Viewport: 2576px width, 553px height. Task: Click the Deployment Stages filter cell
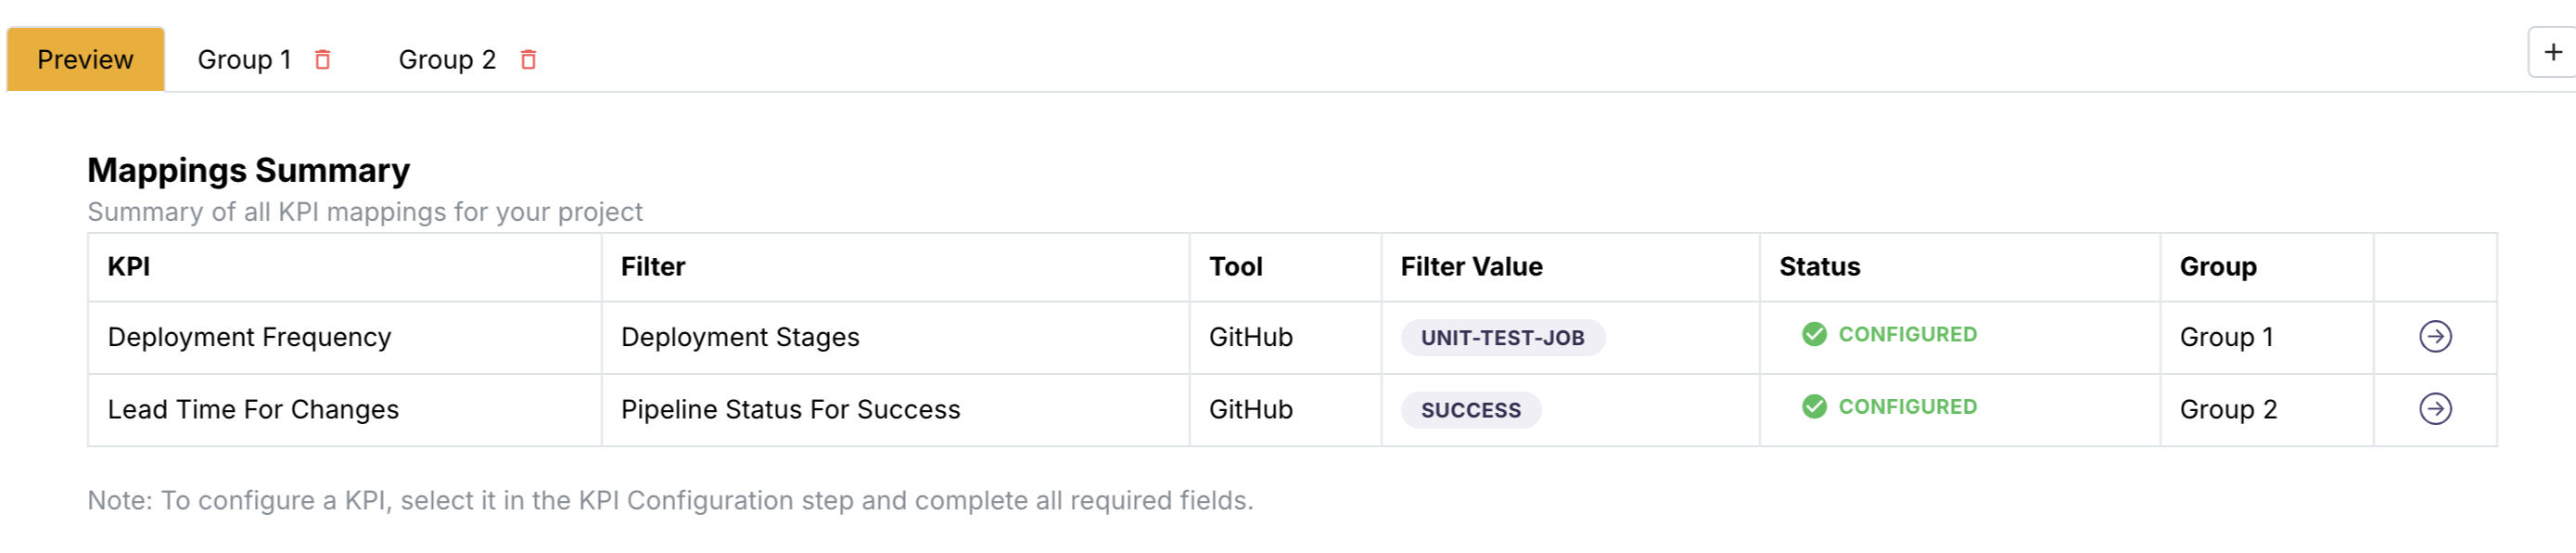coord(740,338)
